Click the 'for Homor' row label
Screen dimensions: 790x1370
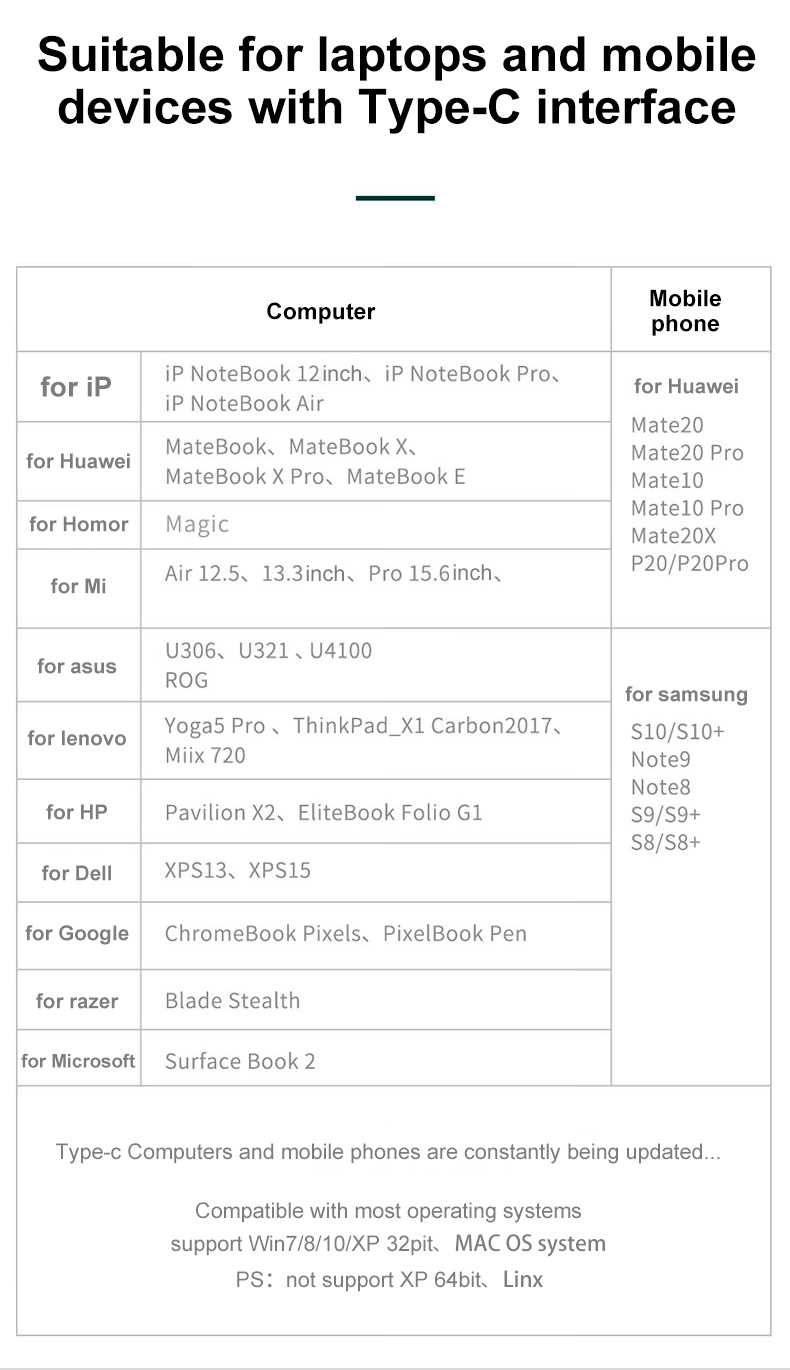pyautogui.click(x=79, y=524)
